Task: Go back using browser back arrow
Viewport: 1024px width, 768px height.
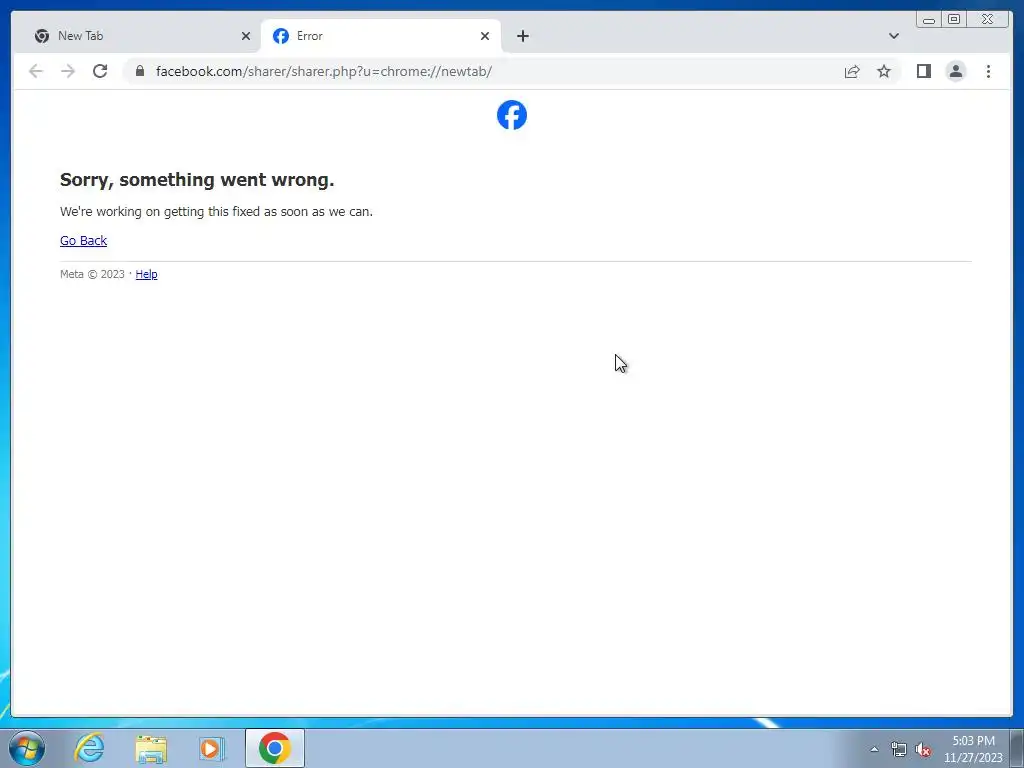Action: click(x=36, y=71)
